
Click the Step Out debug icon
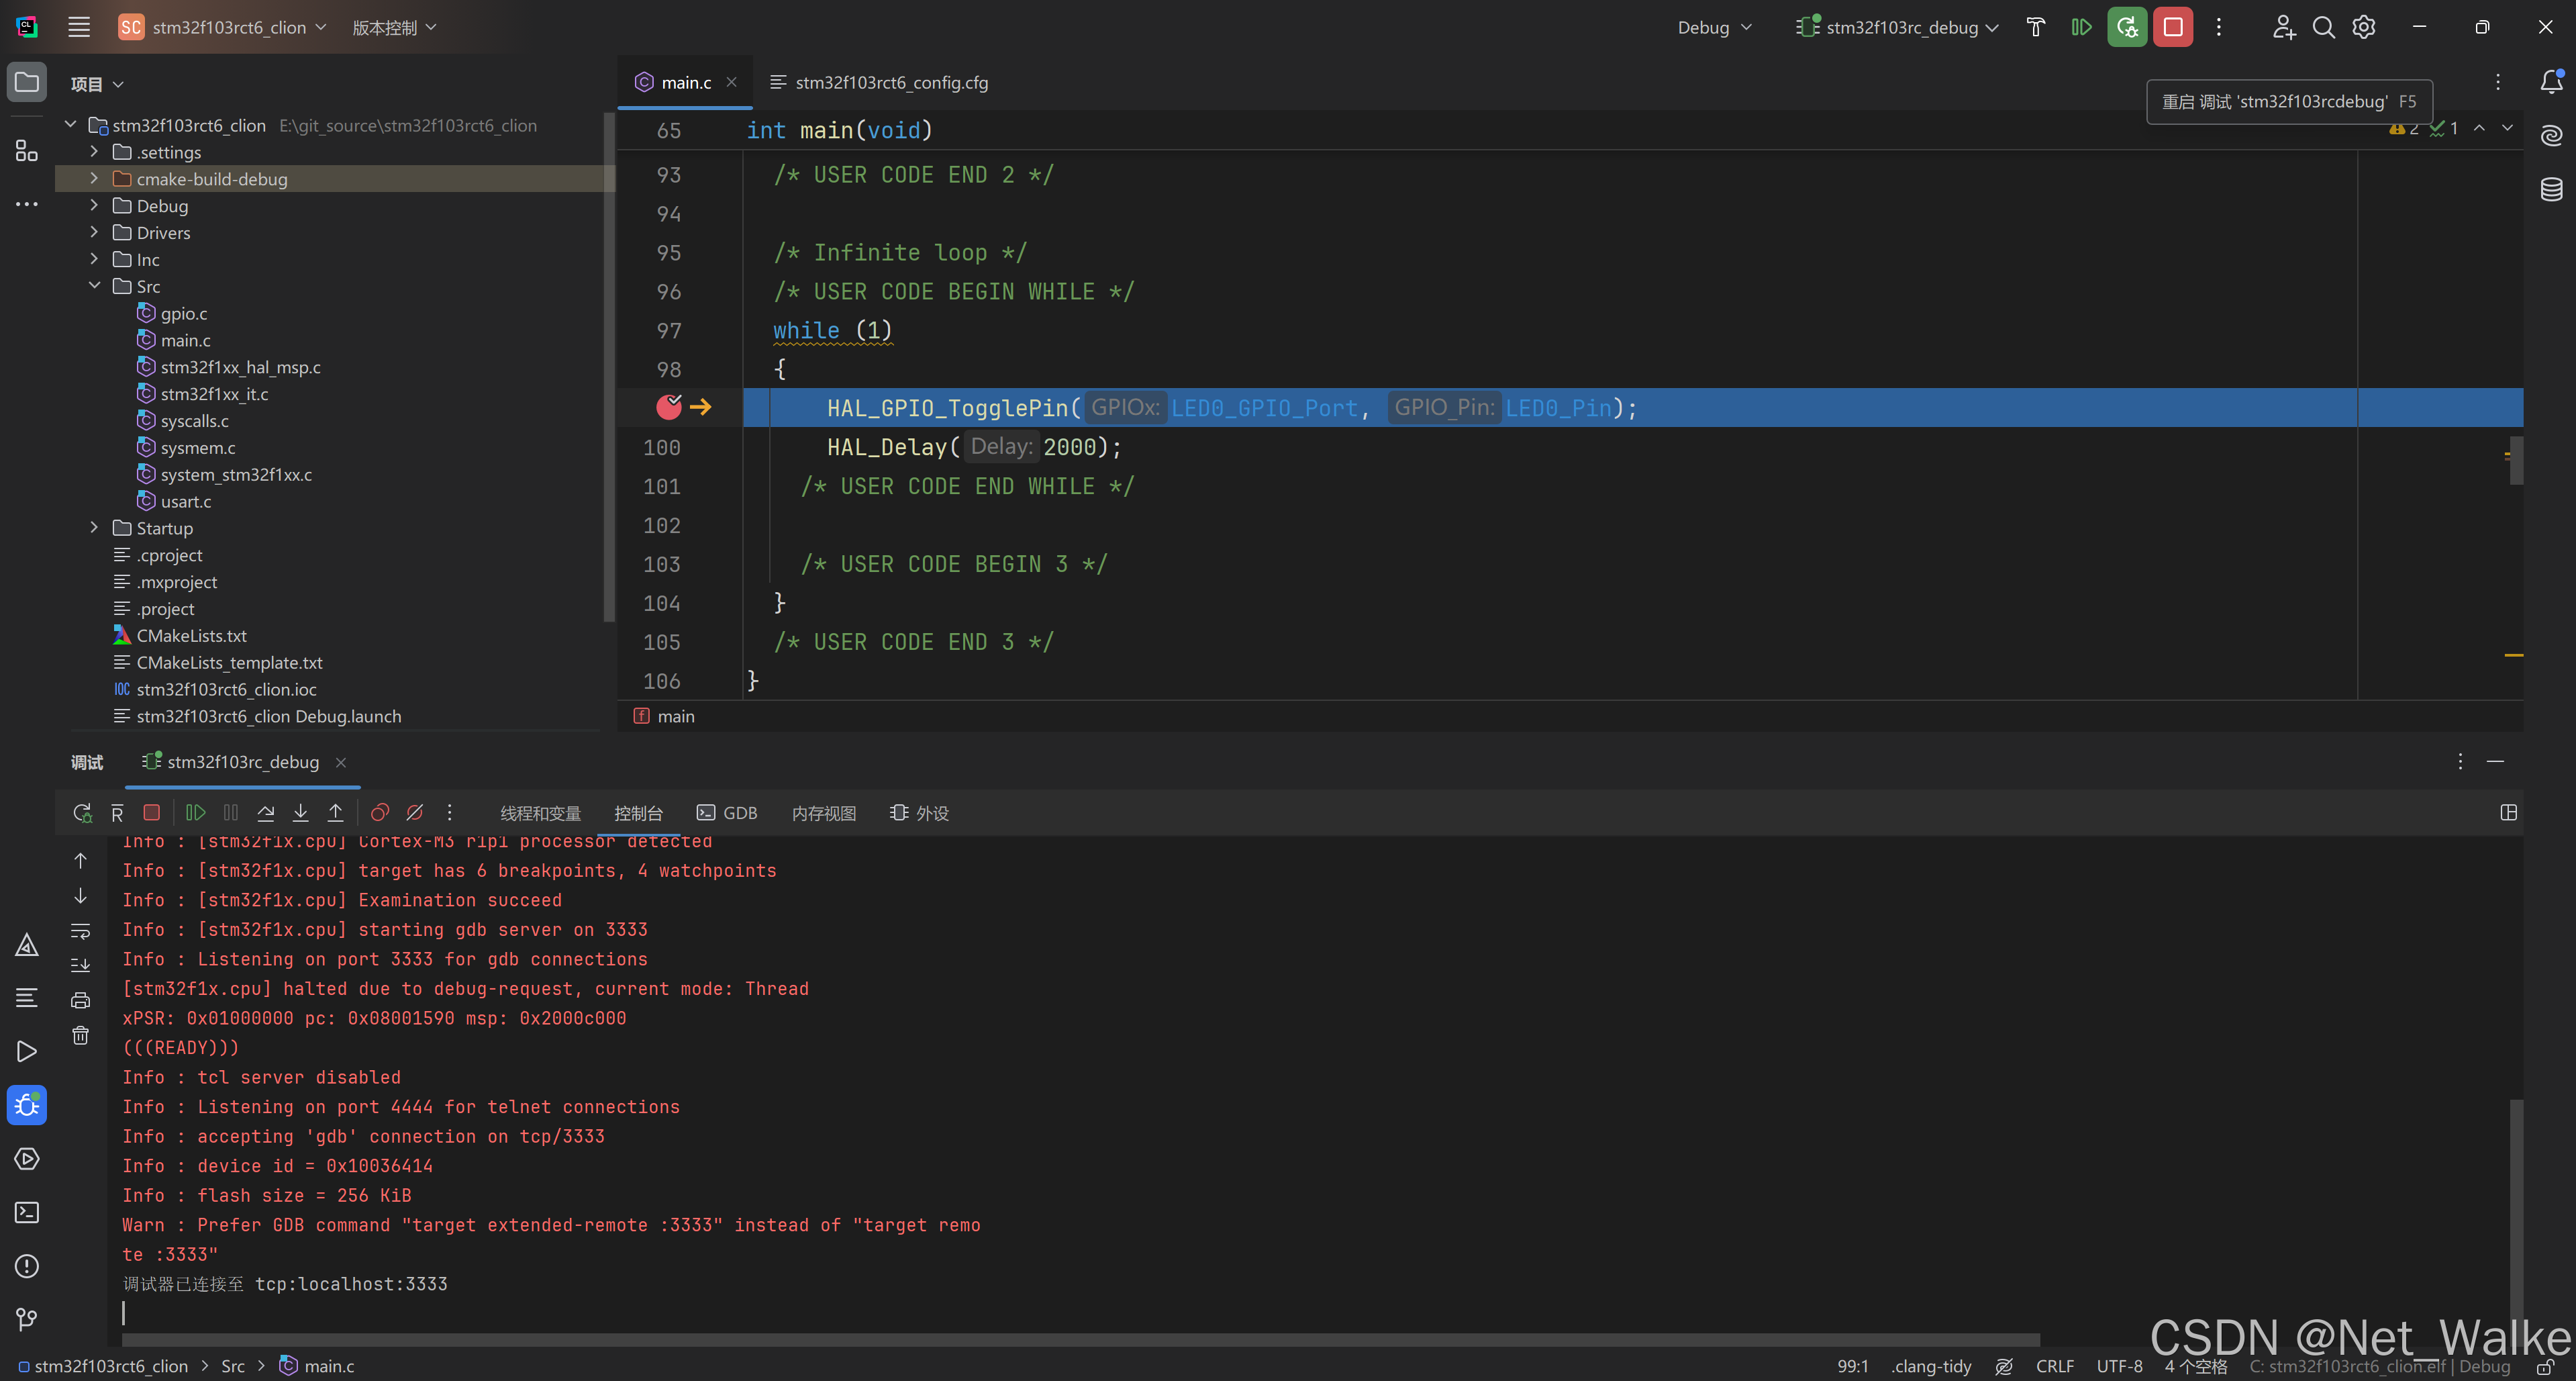(335, 813)
